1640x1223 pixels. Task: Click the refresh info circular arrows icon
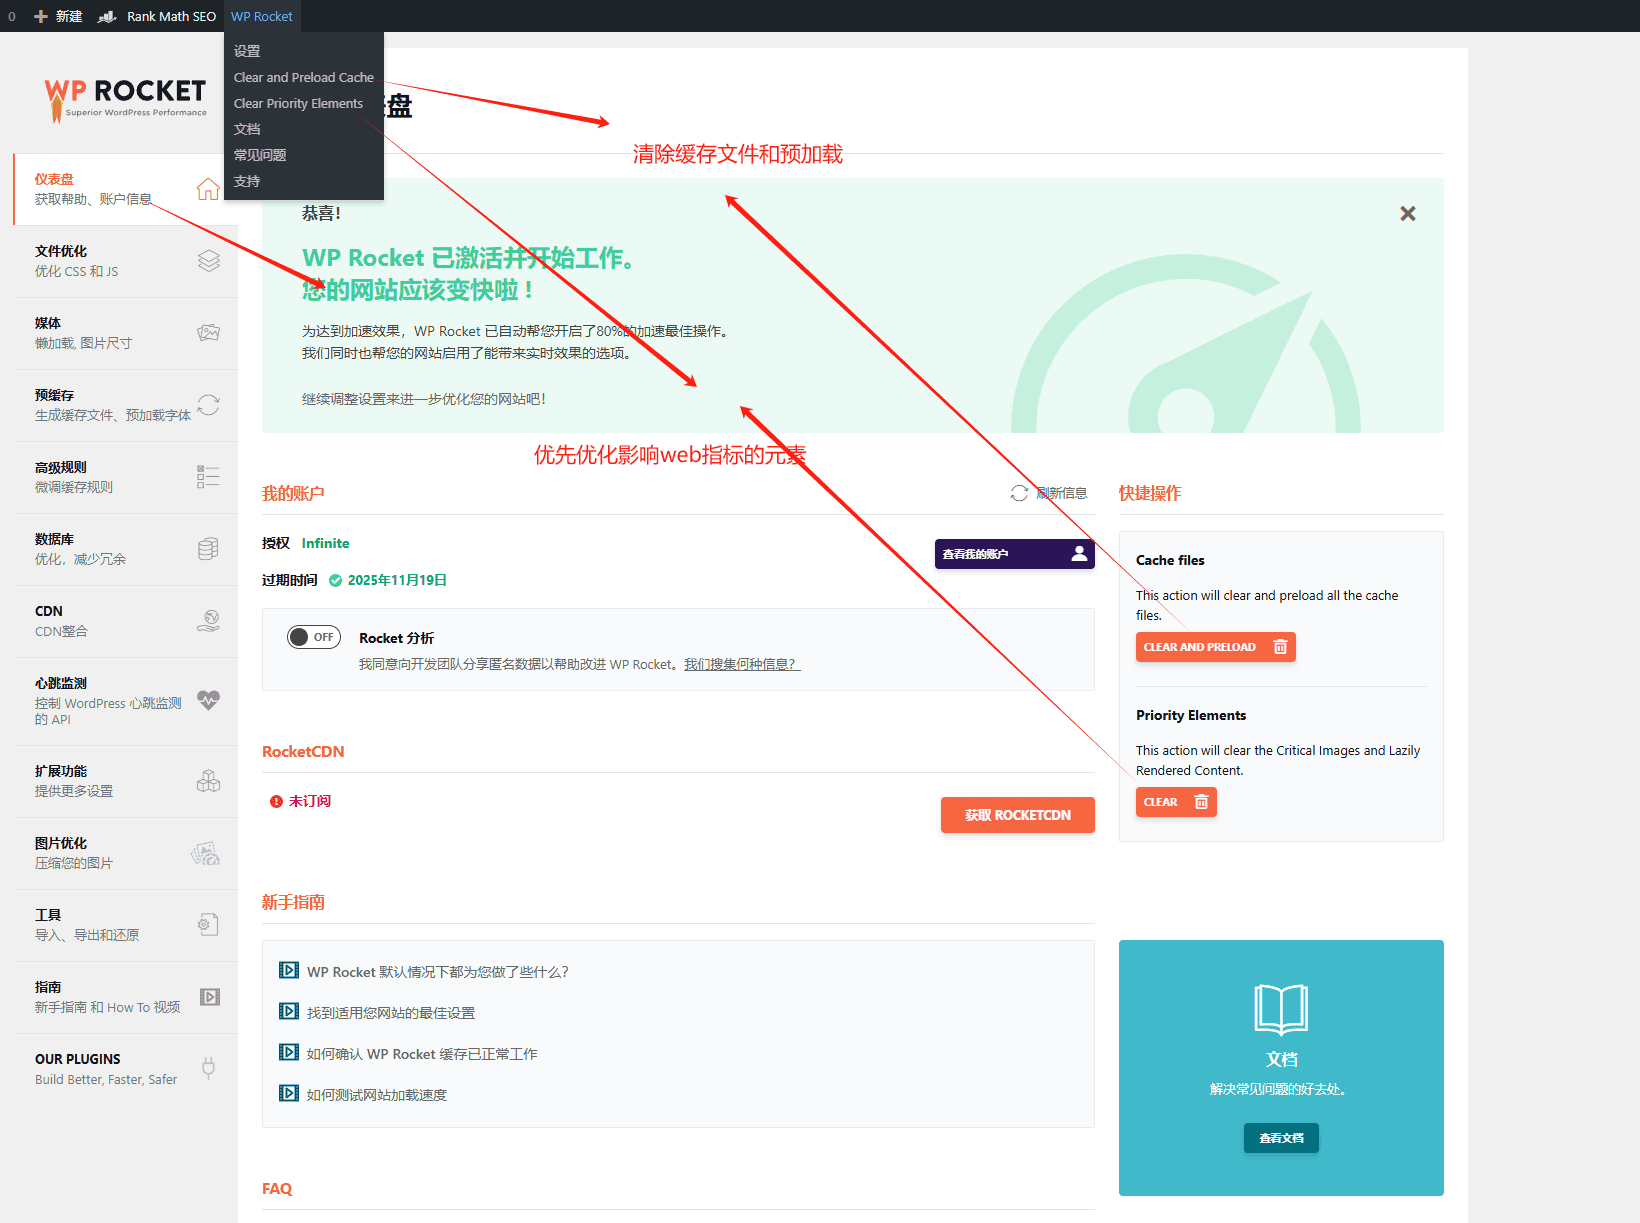(1019, 493)
